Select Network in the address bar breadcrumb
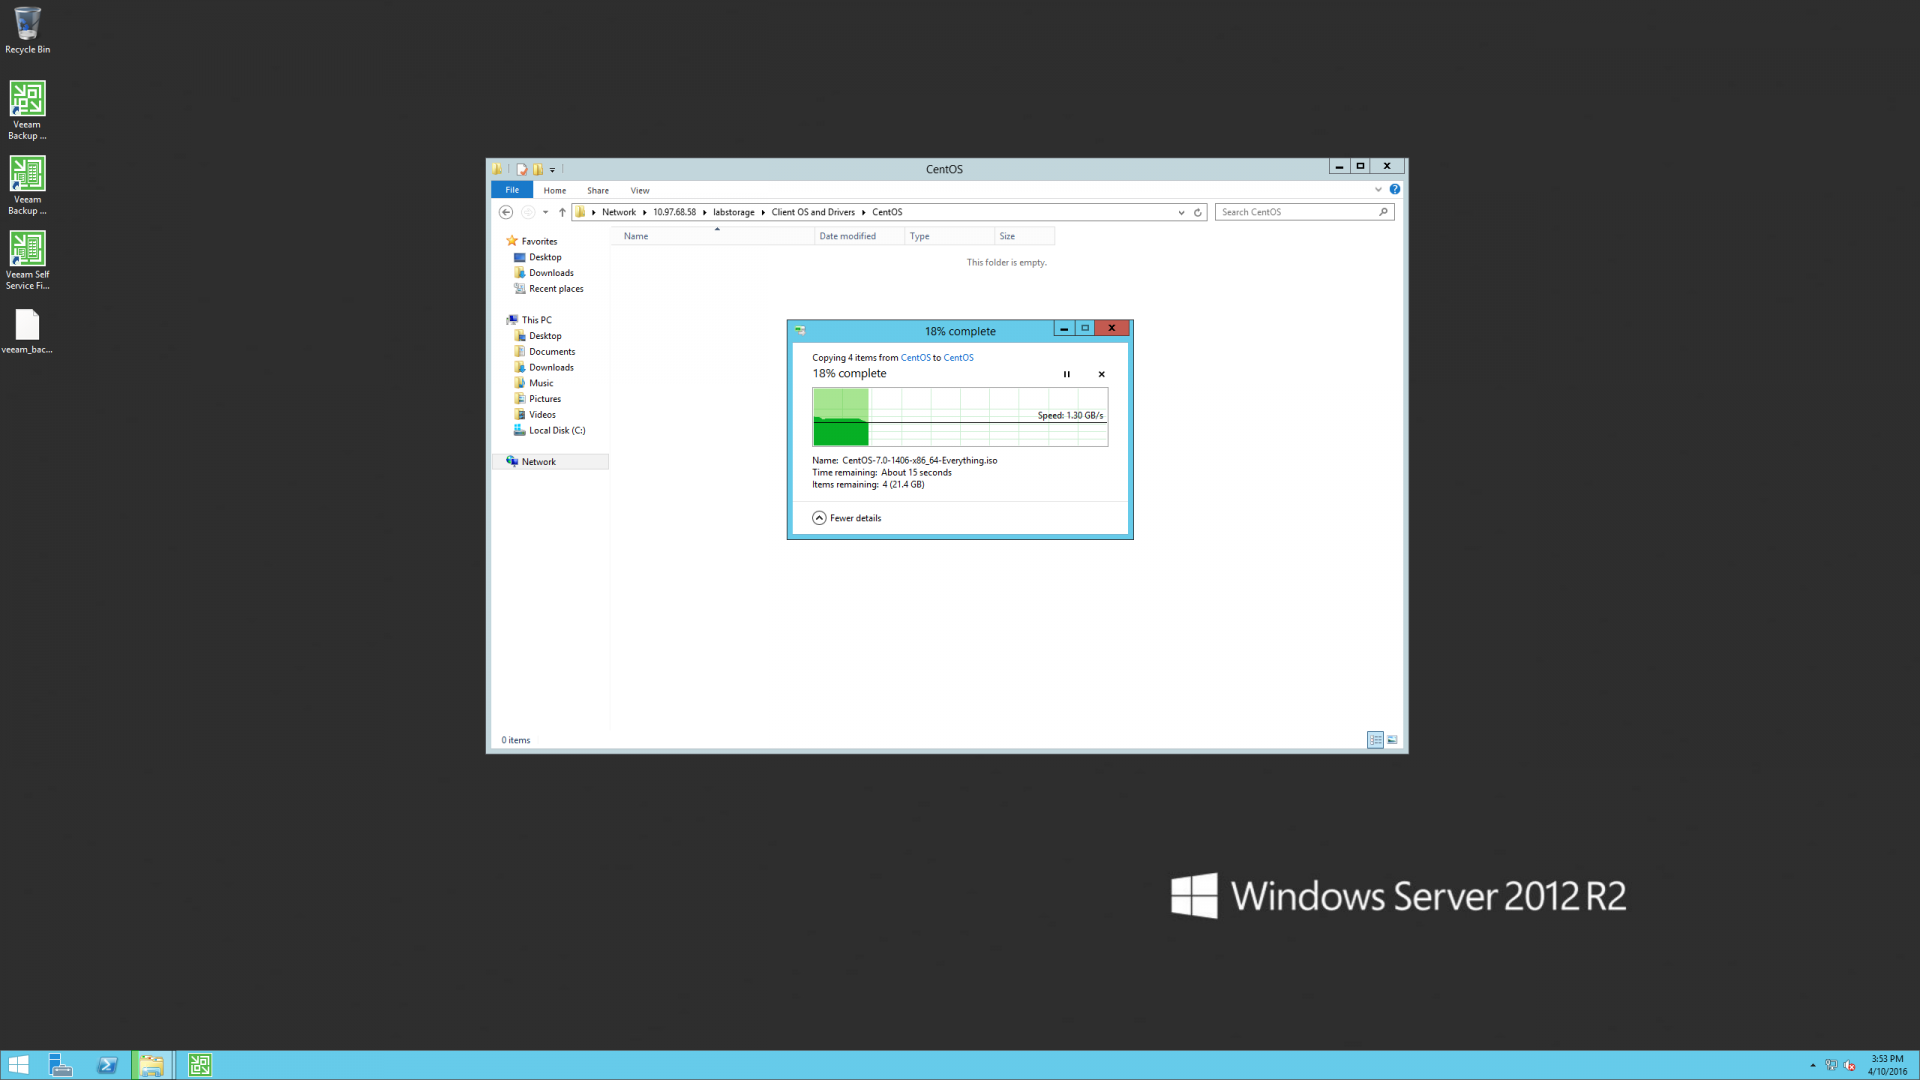The height and width of the screenshot is (1080, 1920). tap(619, 212)
